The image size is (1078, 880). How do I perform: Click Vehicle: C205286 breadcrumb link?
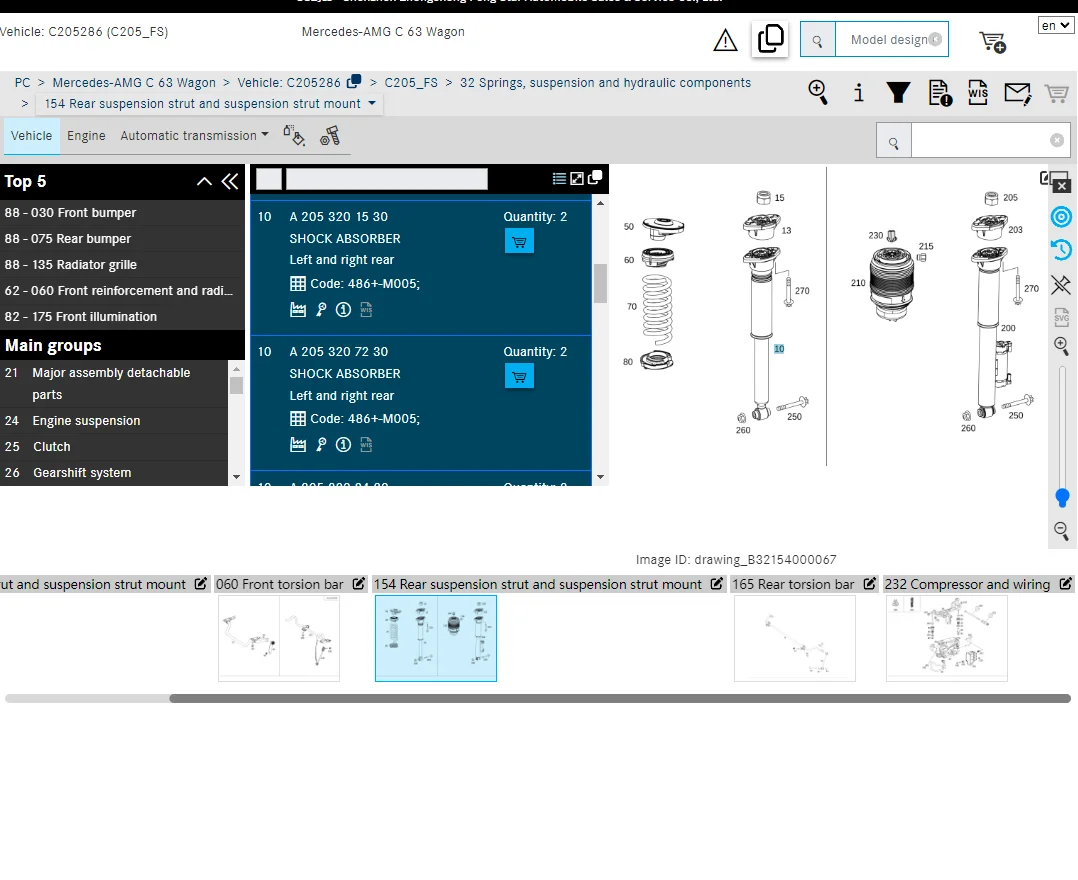pyautogui.click(x=289, y=82)
